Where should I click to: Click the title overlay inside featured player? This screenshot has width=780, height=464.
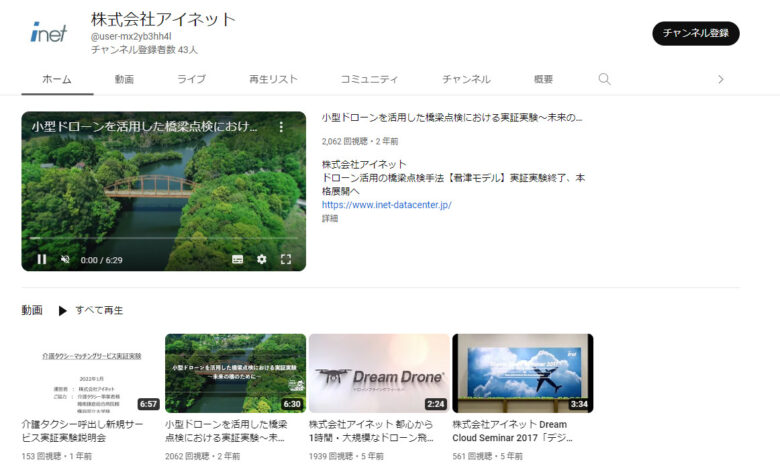[144, 127]
